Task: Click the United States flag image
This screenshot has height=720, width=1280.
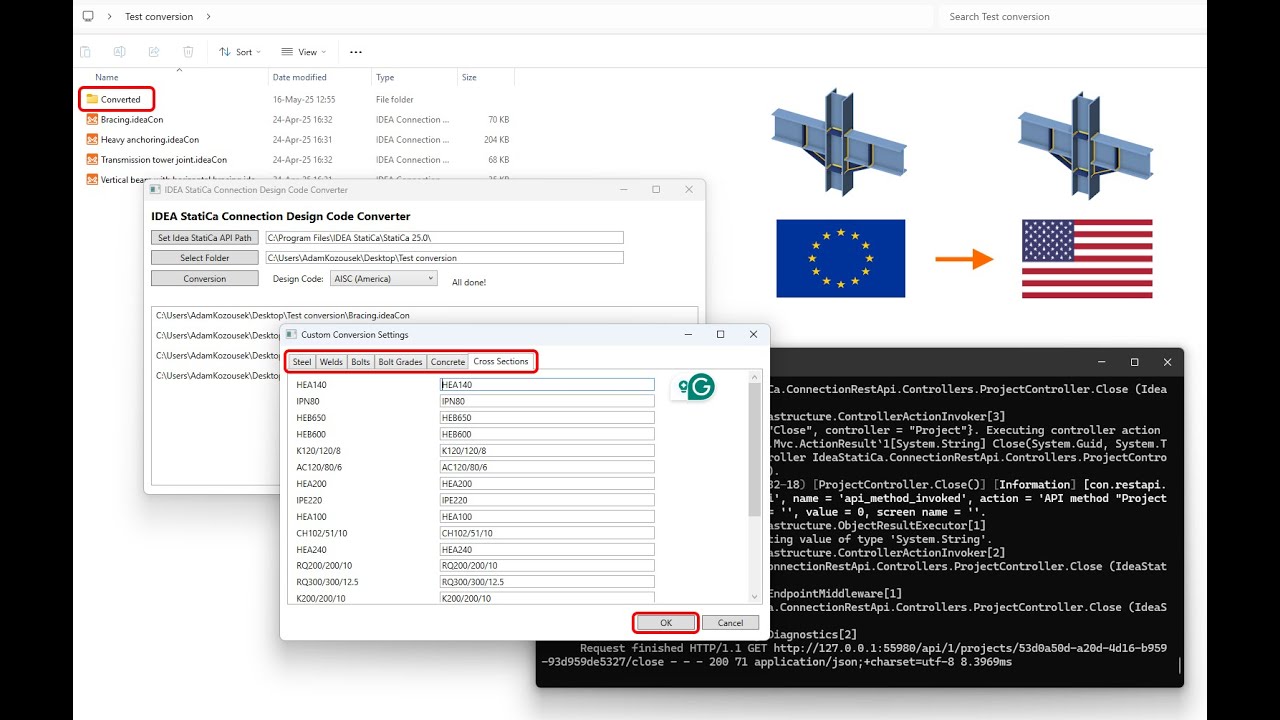Action: coord(1087,258)
